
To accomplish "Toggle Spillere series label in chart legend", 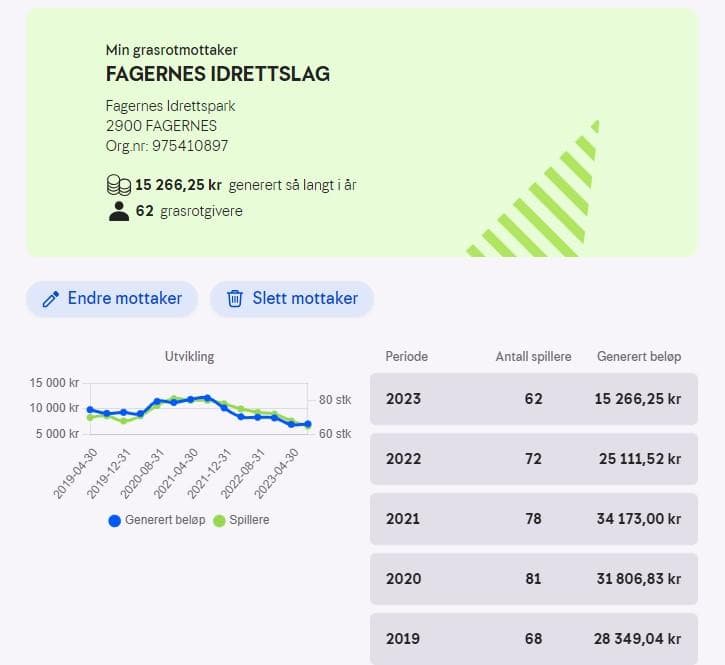I will (249, 520).
